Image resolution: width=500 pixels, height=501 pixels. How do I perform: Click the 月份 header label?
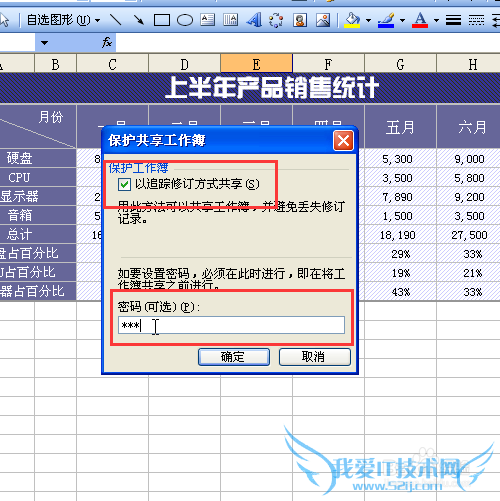pyautogui.click(x=51, y=117)
